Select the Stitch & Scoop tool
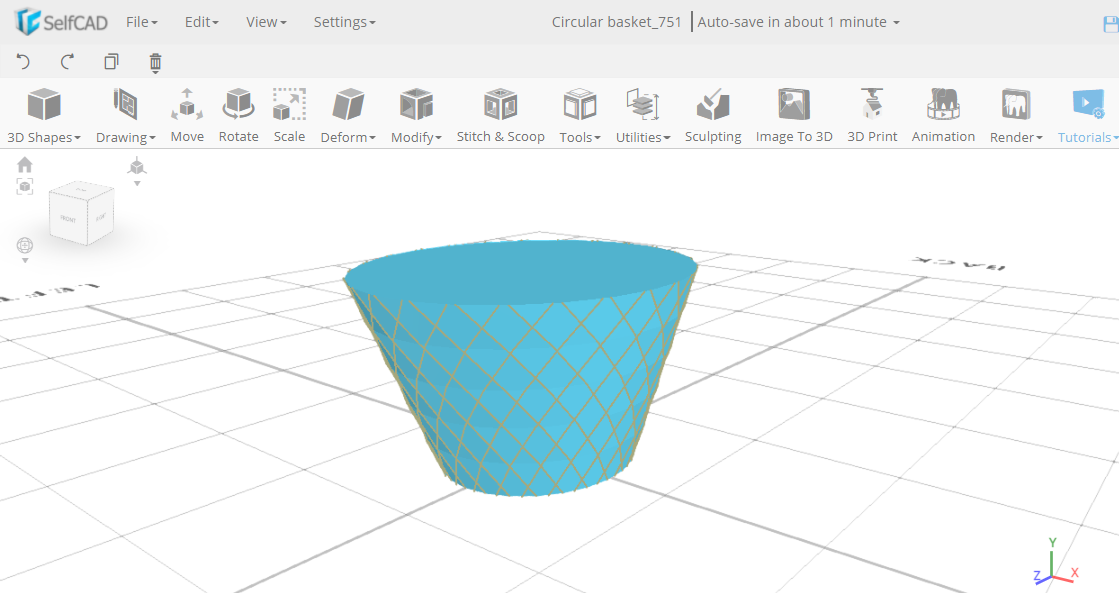This screenshot has width=1119, height=593. [x=500, y=115]
